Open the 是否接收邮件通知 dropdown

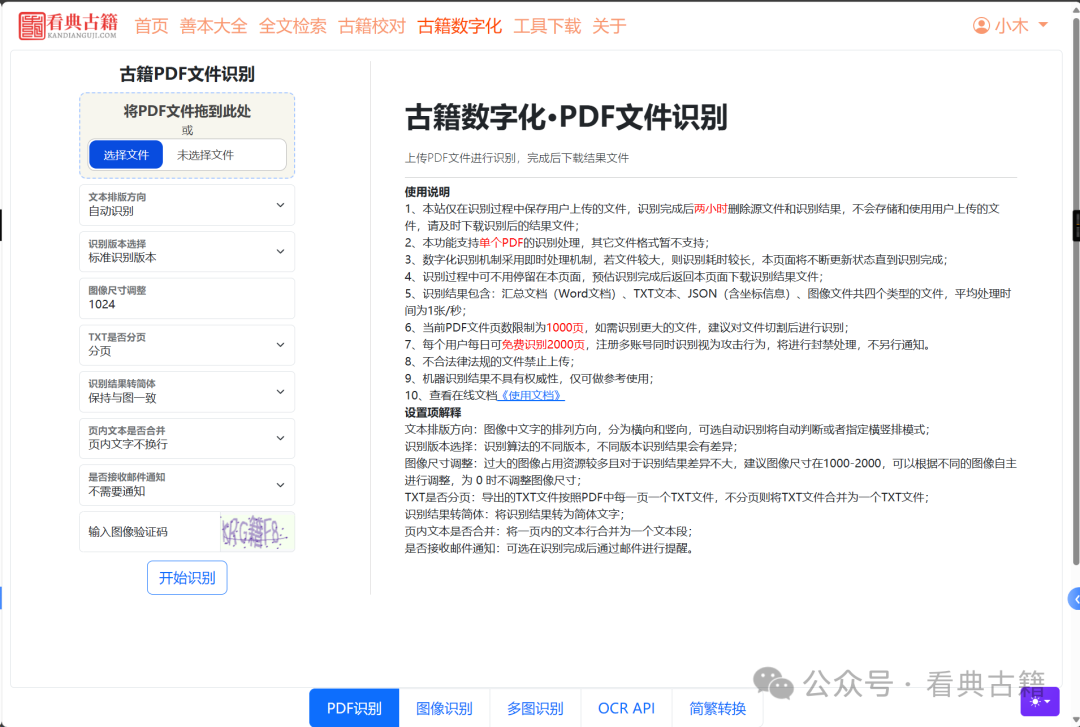pyautogui.click(x=186, y=484)
